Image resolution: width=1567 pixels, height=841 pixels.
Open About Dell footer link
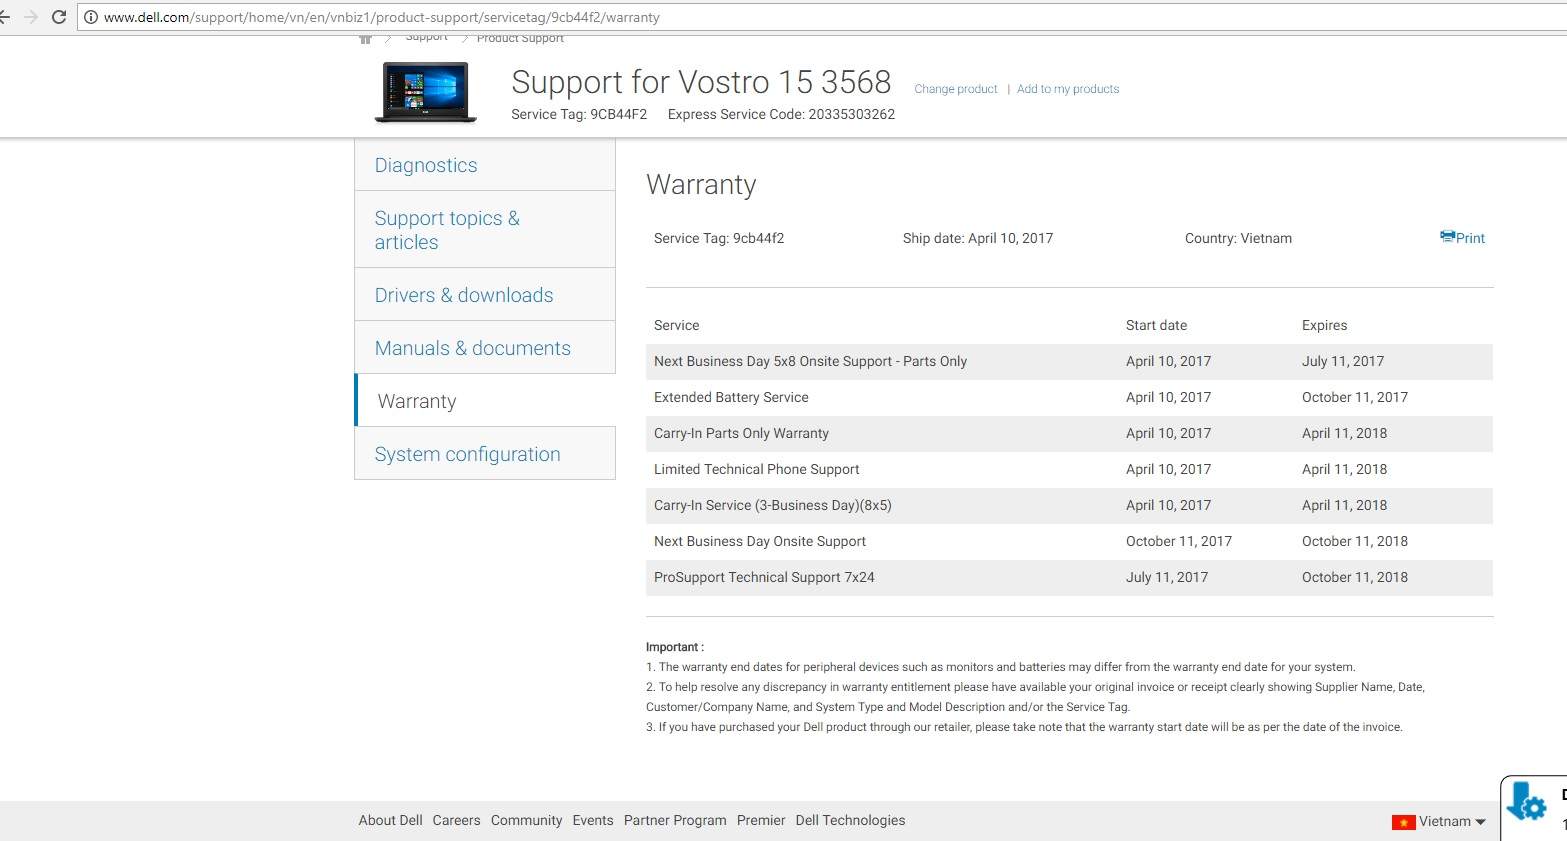tap(390, 820)
